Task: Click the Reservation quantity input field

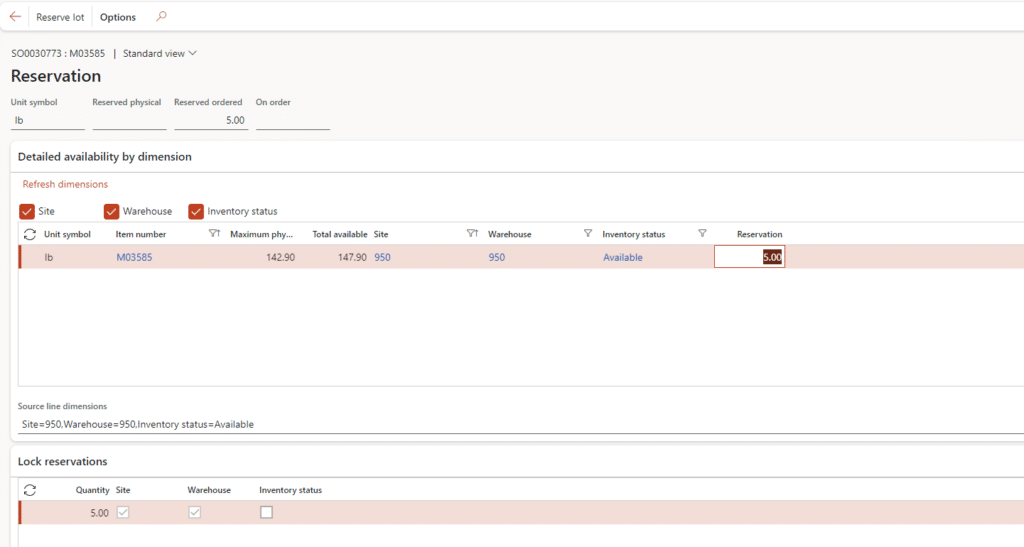Action: (x=749, y=257)
